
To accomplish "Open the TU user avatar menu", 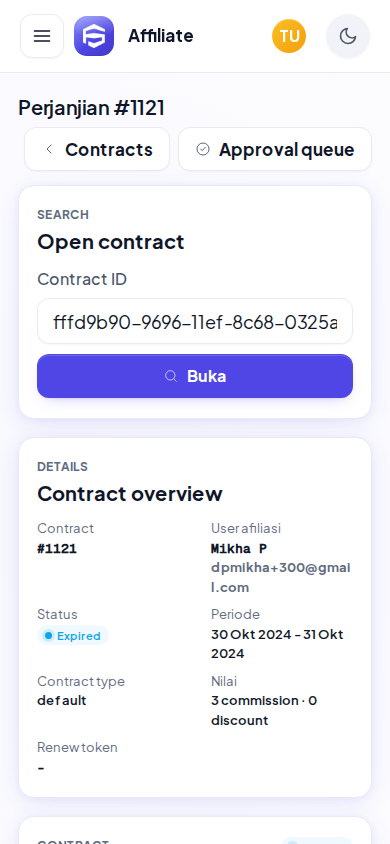I will click(x=289, y=36).
